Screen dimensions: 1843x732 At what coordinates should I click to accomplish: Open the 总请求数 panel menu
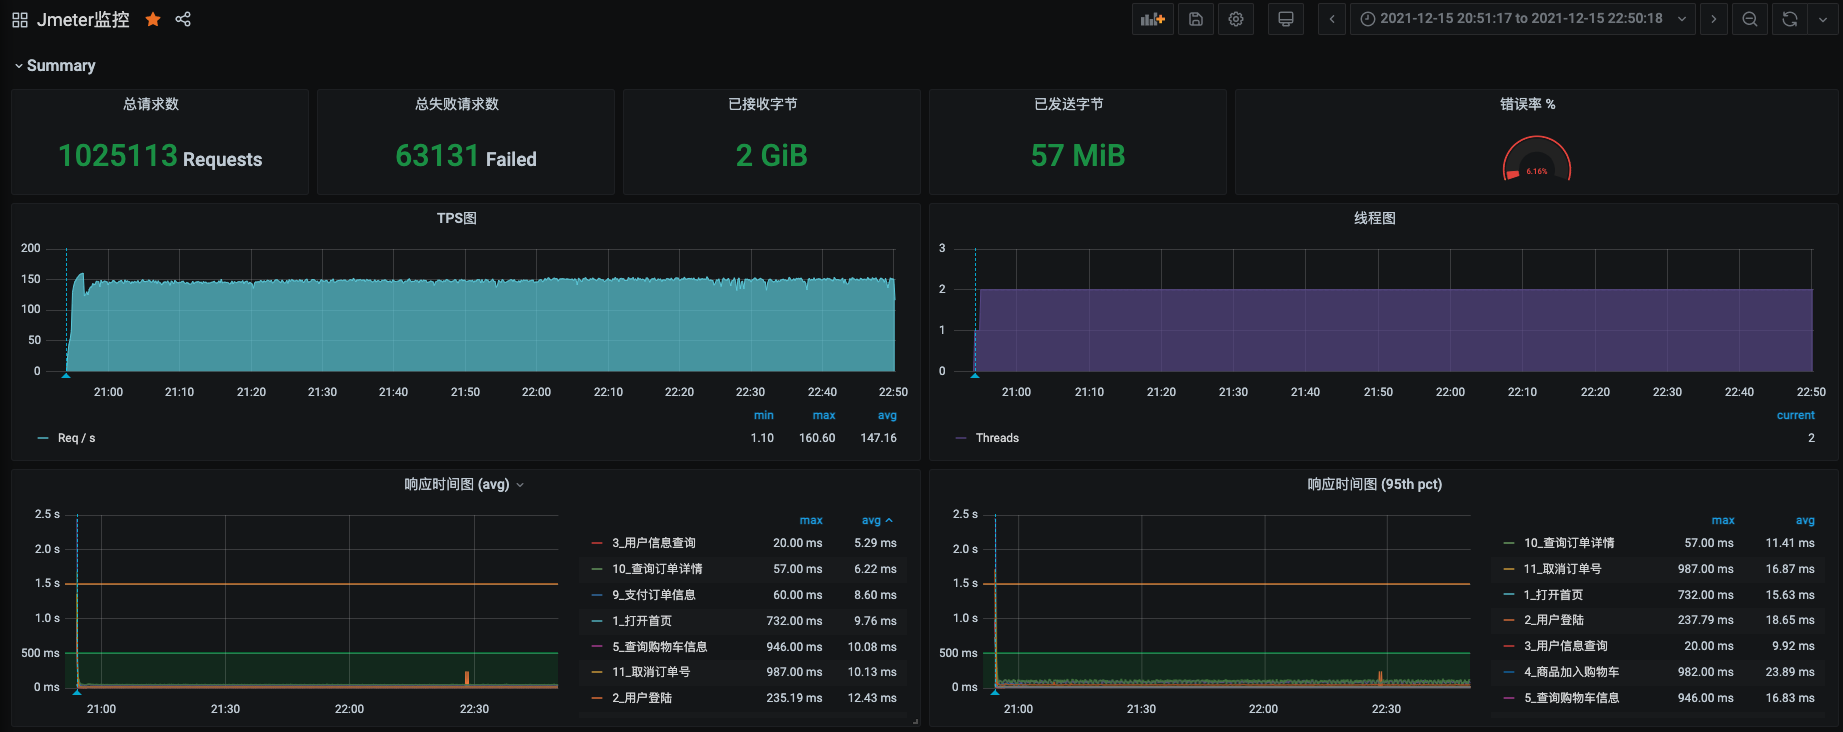point(151,104)
